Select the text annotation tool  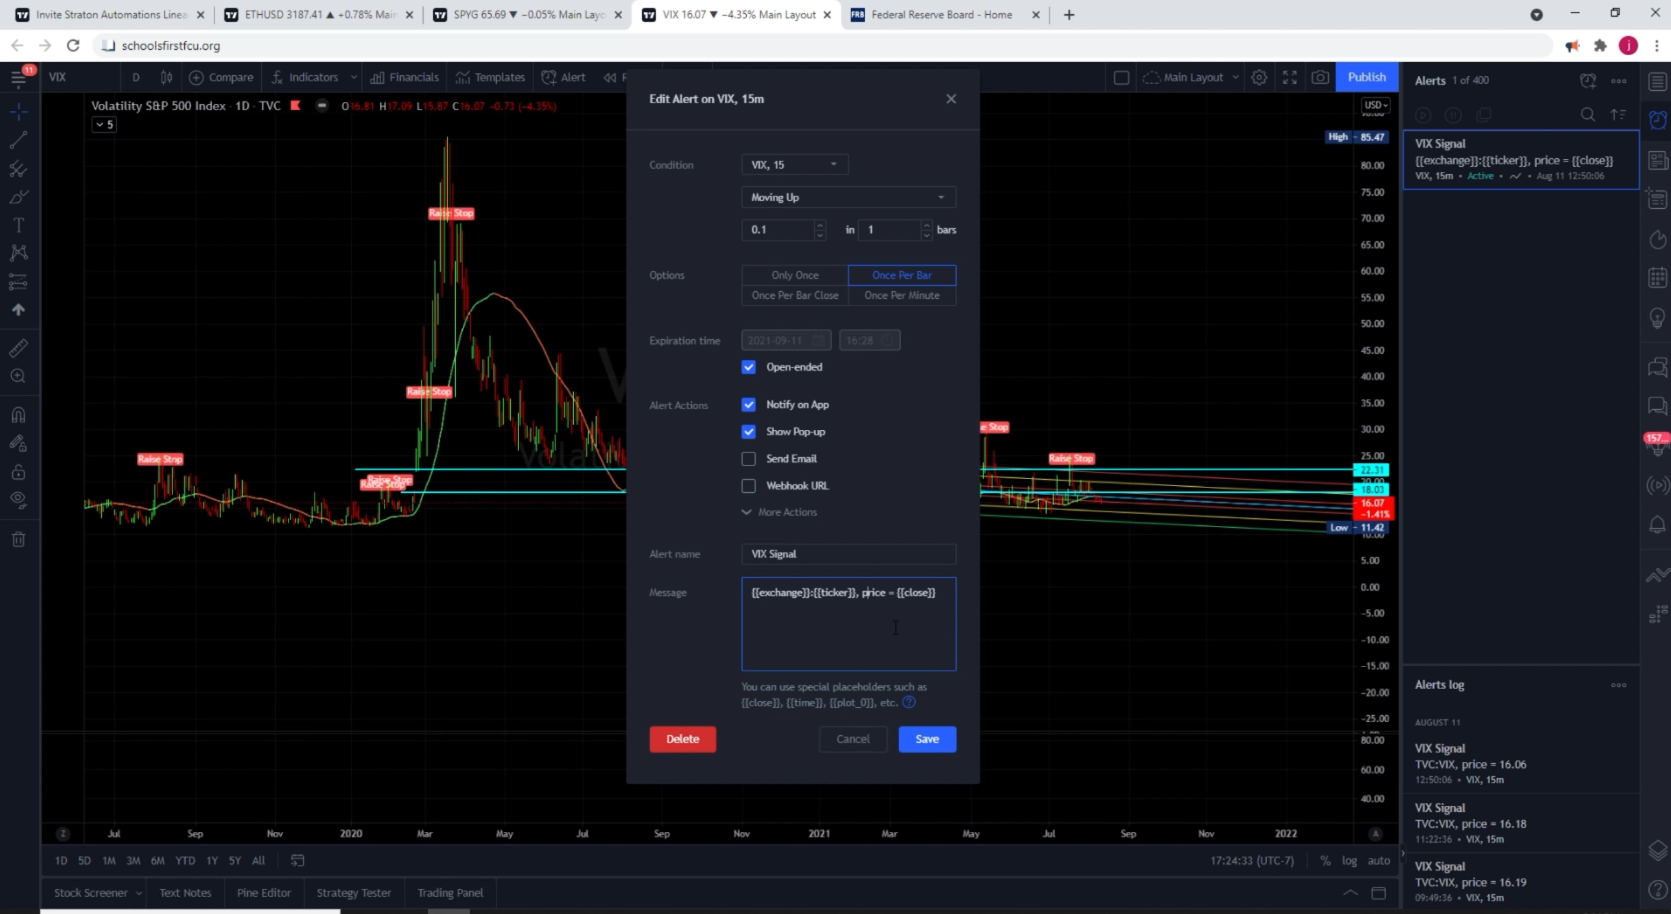click(x=18, y=225)
